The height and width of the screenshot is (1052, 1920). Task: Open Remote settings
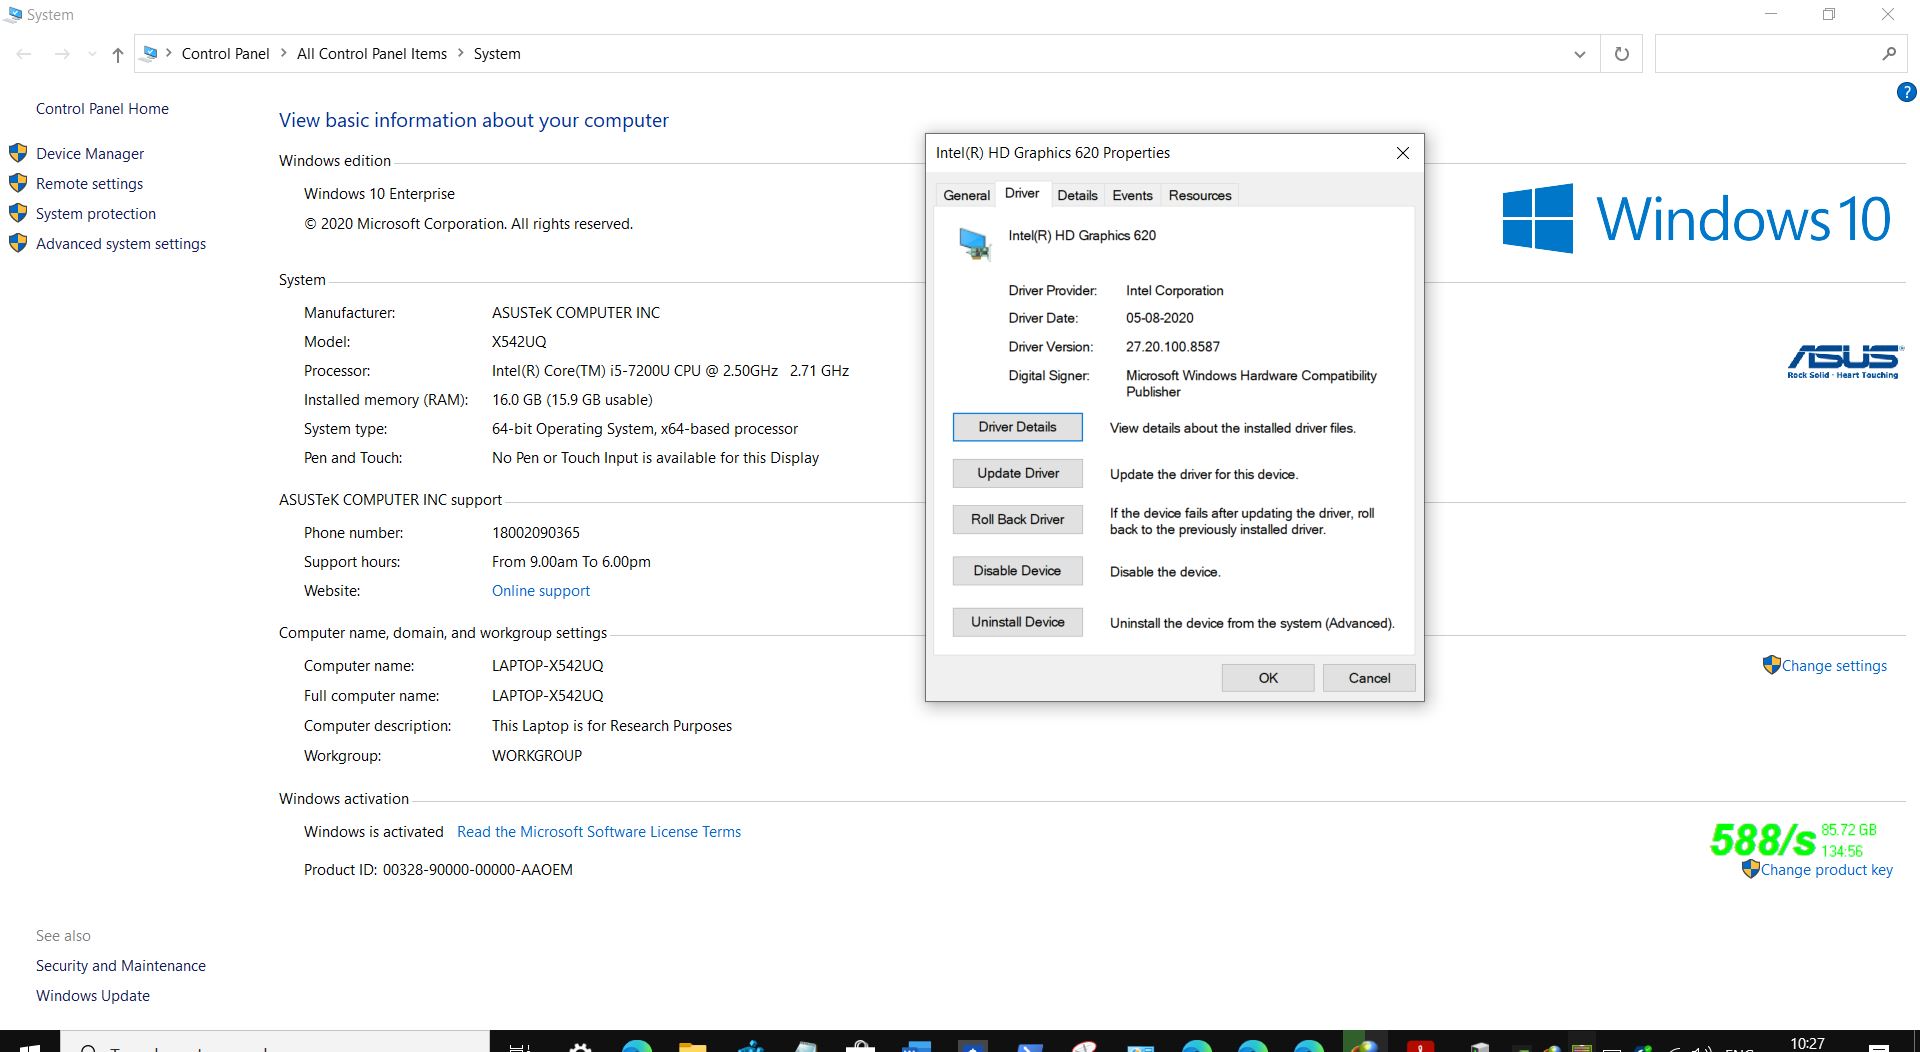tap(89, 184)
